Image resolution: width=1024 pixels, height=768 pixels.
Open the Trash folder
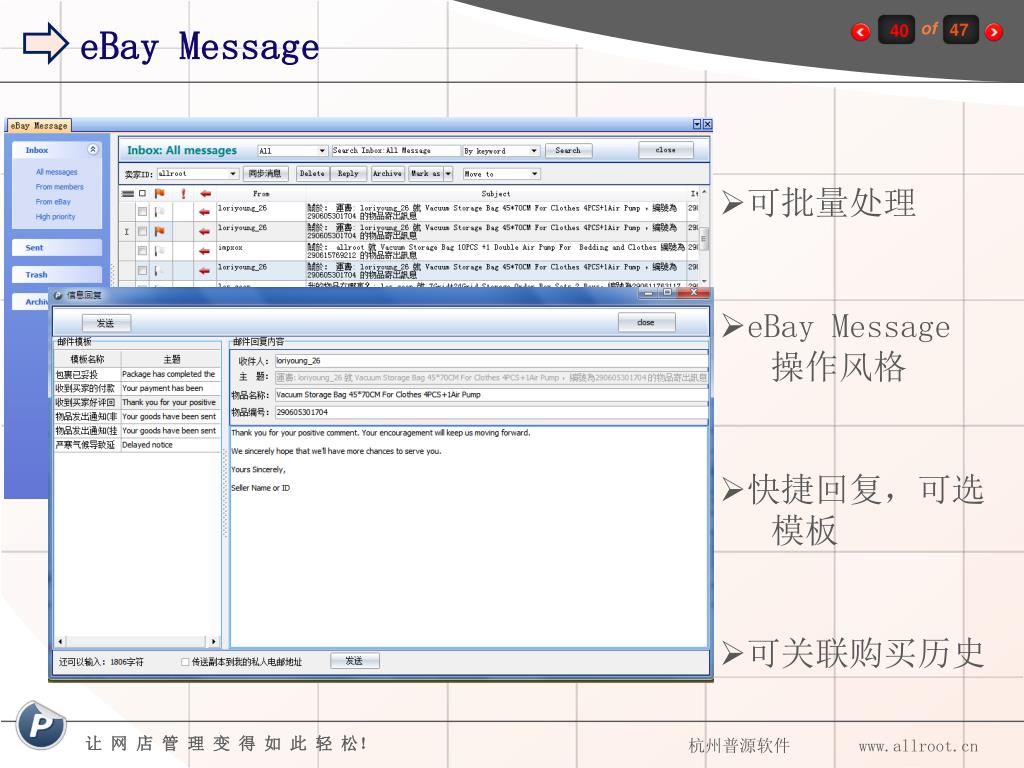(x=57, y=274)
